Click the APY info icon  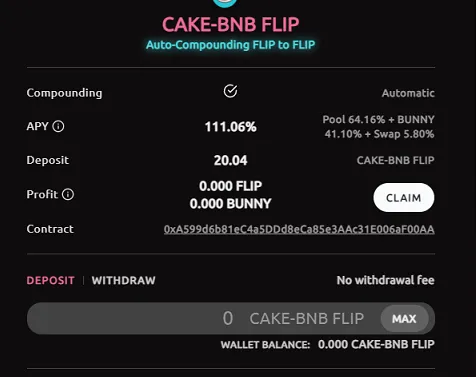pos(58,126)
